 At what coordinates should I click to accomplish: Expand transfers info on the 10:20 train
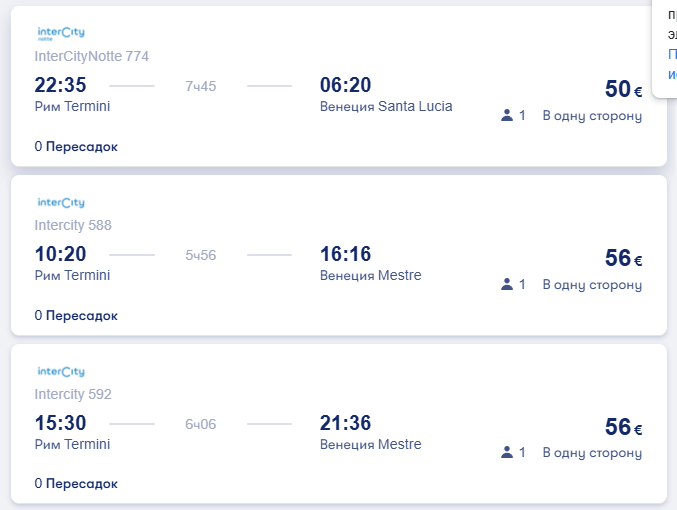(x=76, y=316)
